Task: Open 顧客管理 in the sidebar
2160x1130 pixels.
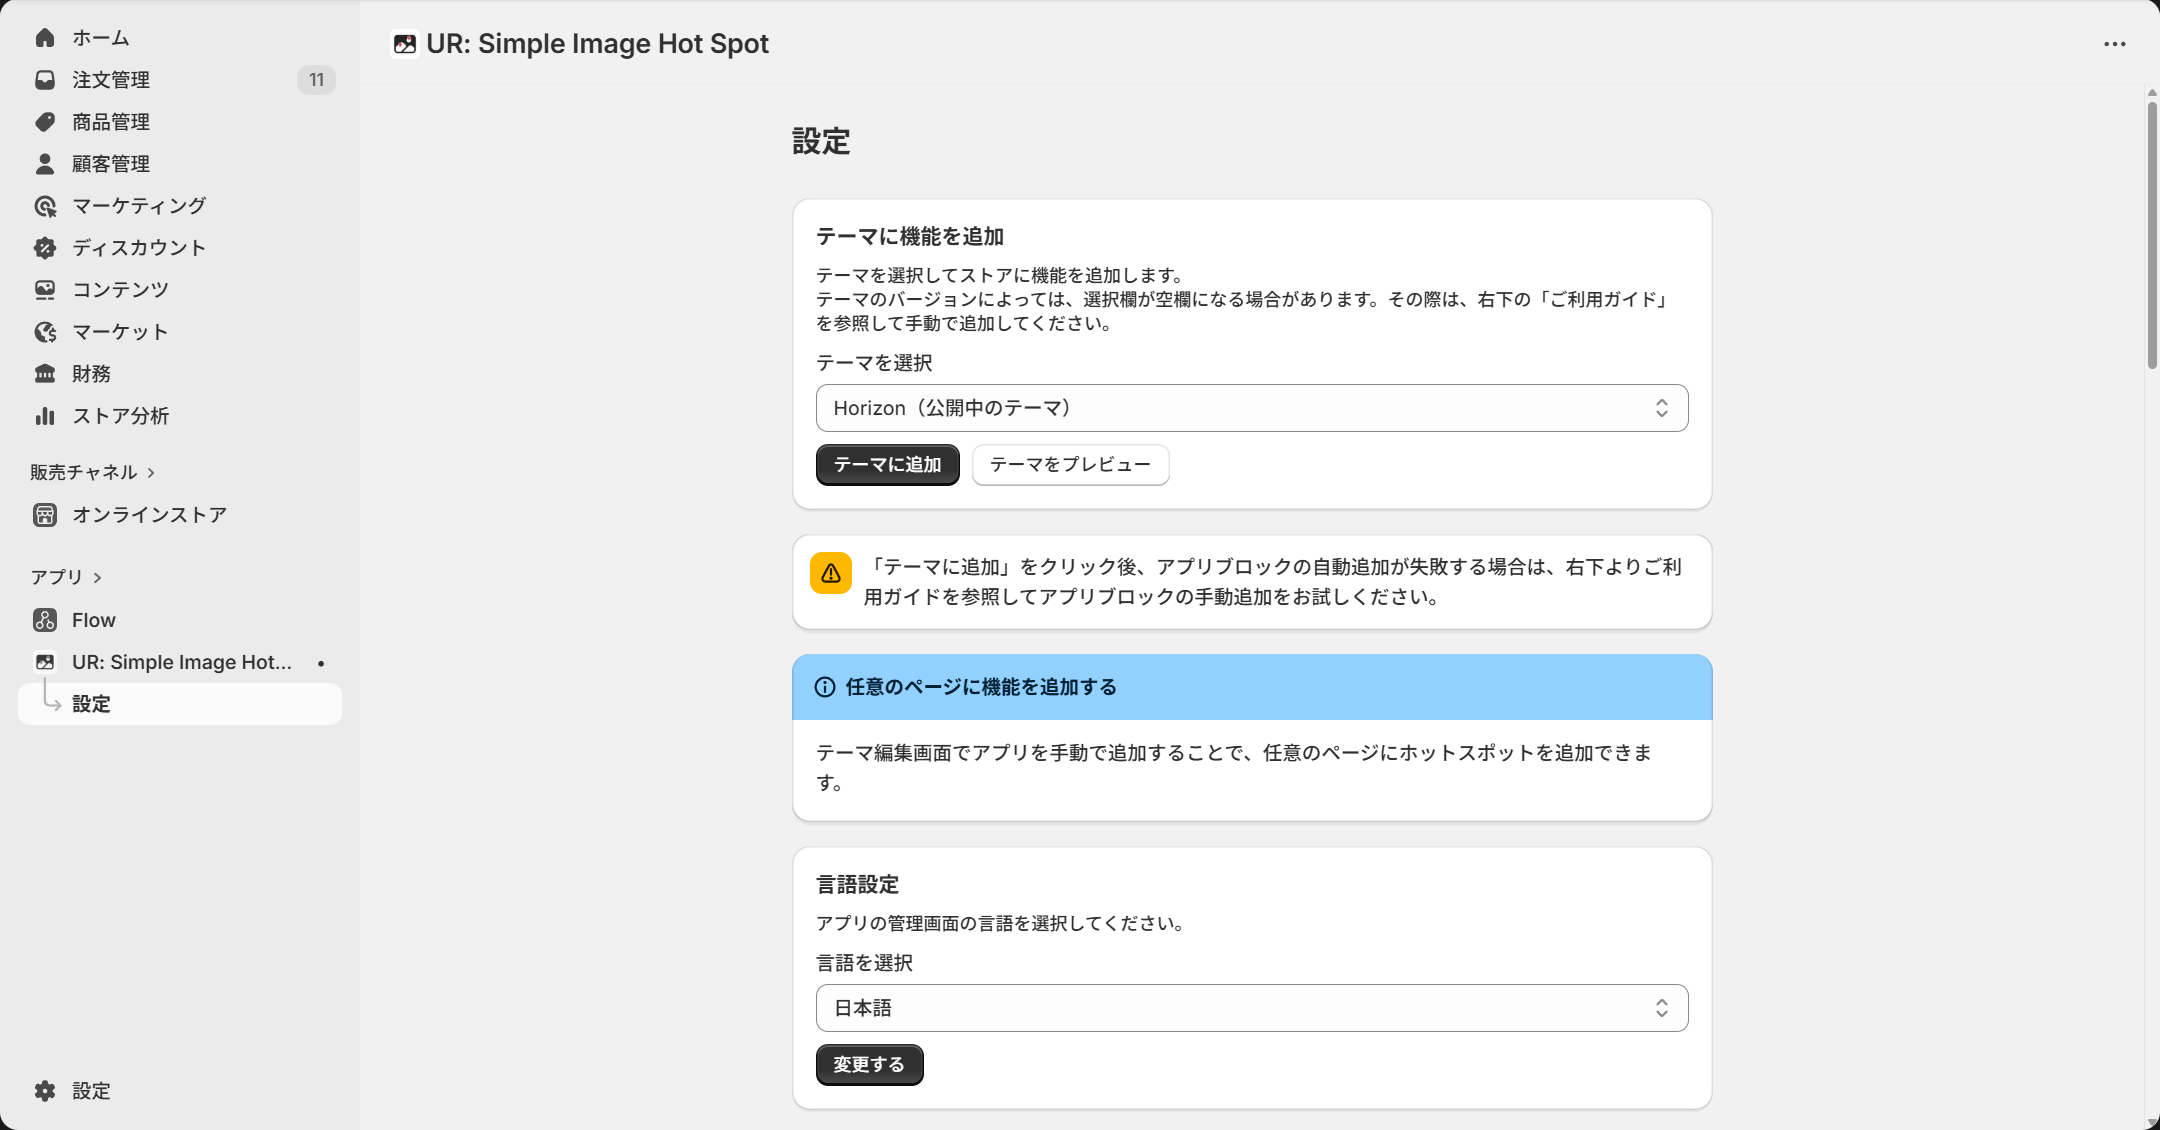Action: pos(110,163)
